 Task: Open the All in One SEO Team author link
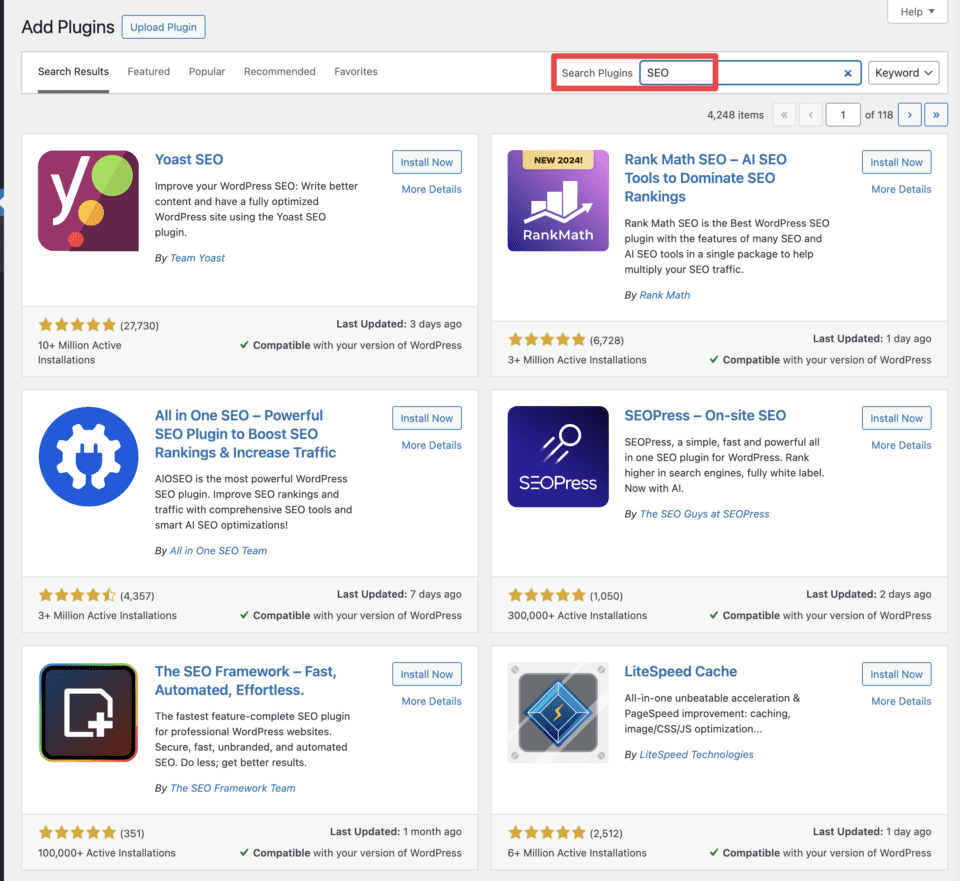(x=218, y=551)
